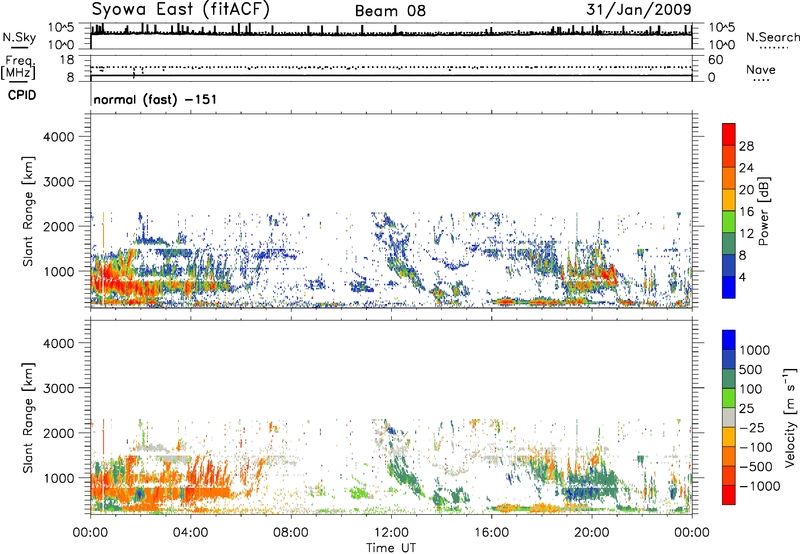Click the '20:00' time axis label
The width and height of the screenshot is (800, 554).
591,533
